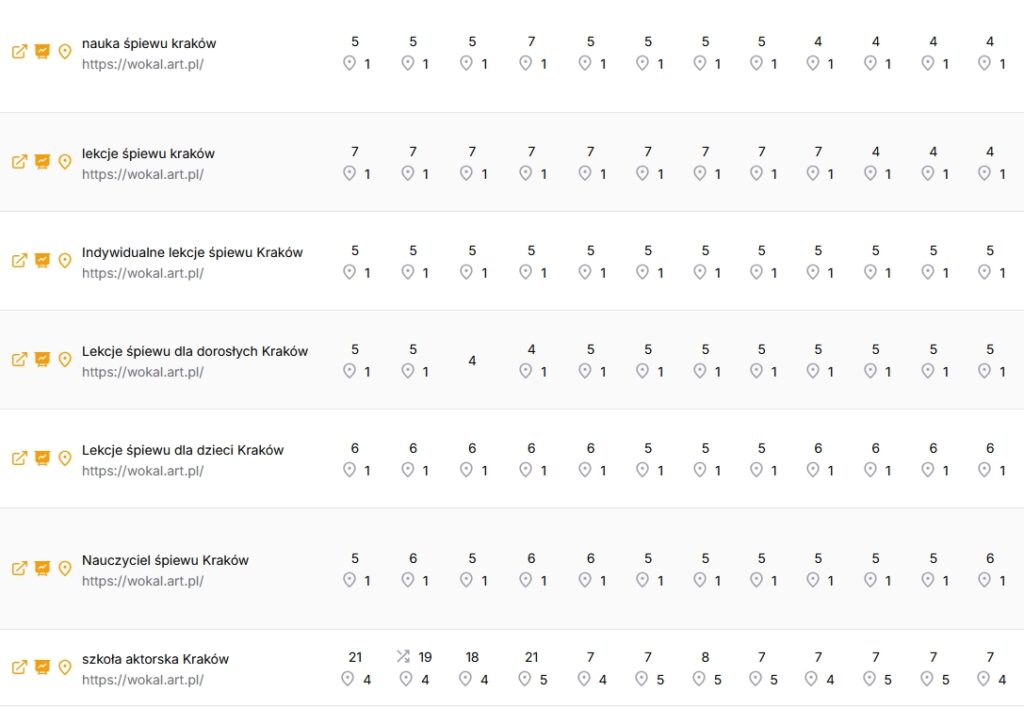
Task: Click location pin for 'Nauczyciel śpiewu Kraków'
Action: pyautogui.click(x=65, y=569)
